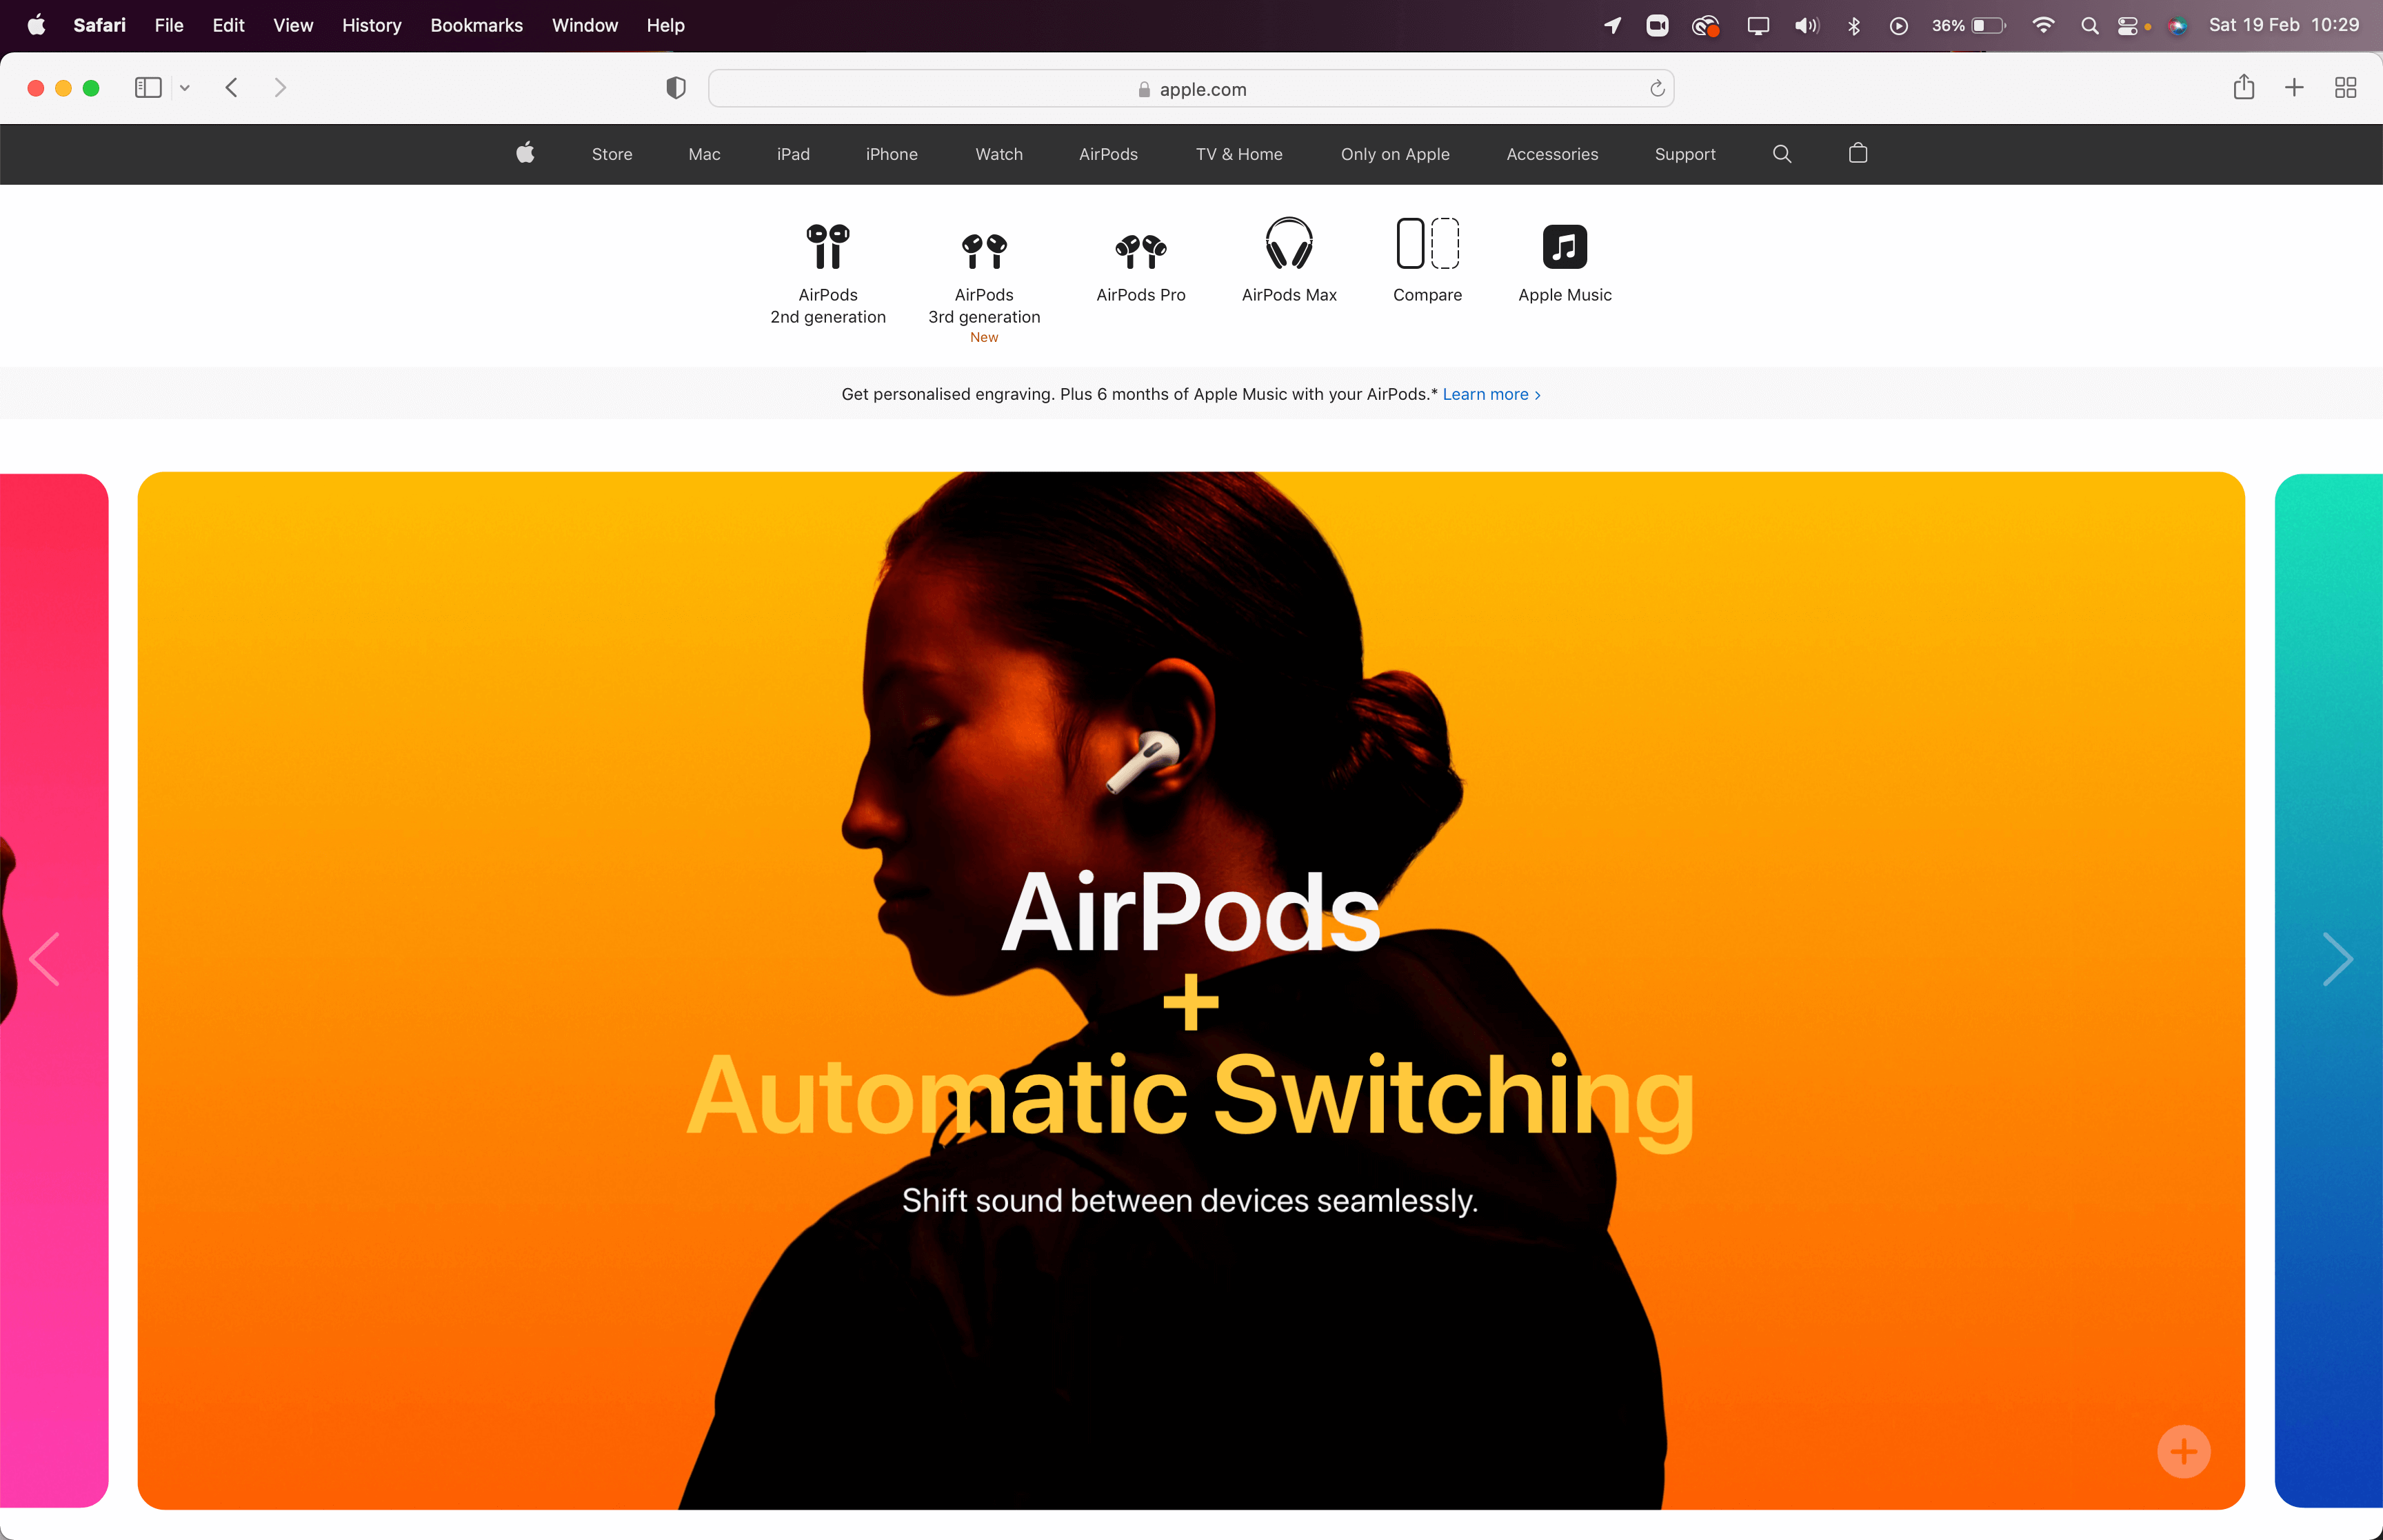Screen dimensions: 2383x1540
Task: Select the AirPods Pro icon
Action: (1140, 251)
